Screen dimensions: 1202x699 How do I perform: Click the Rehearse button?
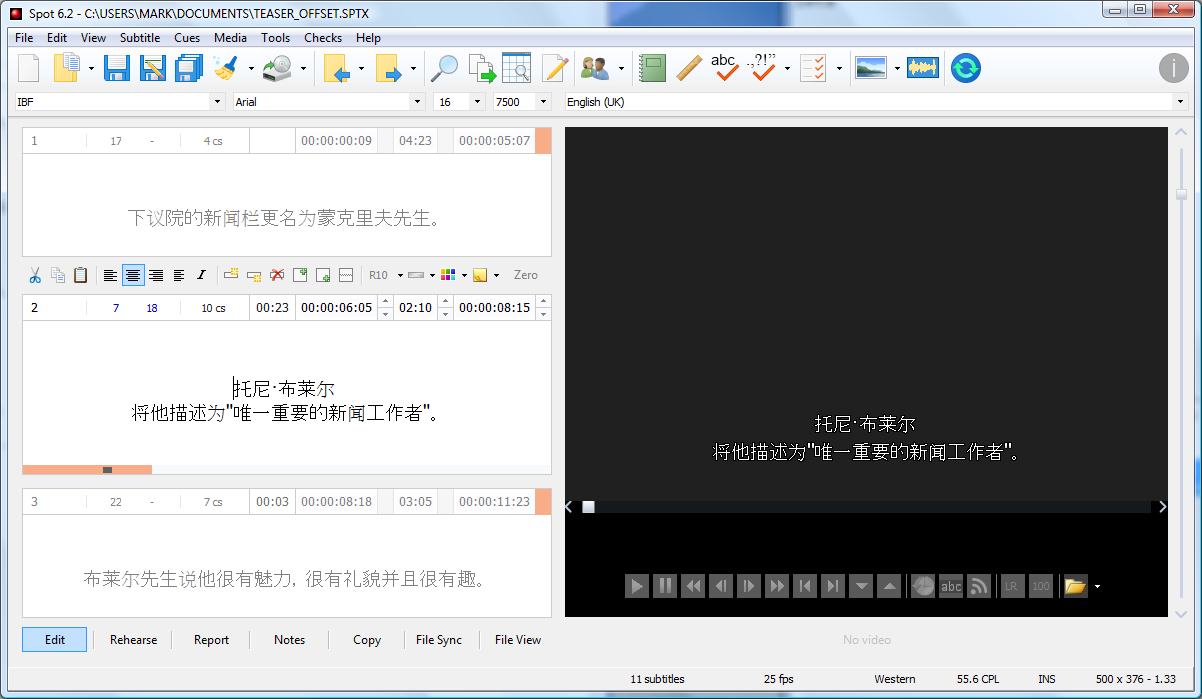[133, 640]
